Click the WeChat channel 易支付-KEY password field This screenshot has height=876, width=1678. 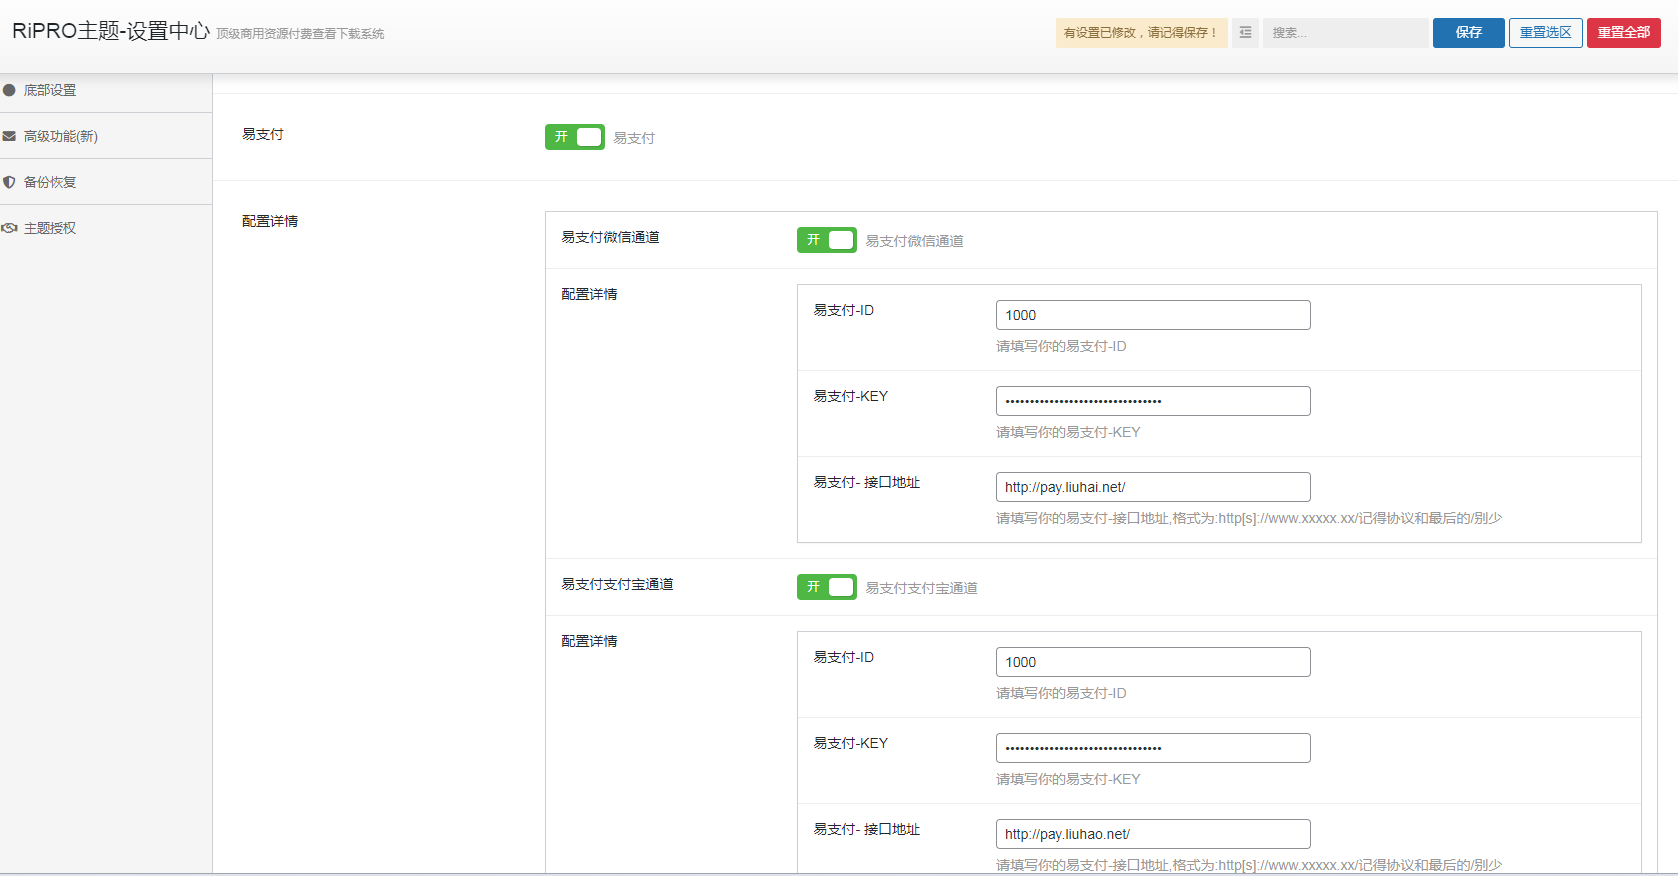coord(1152,401)
